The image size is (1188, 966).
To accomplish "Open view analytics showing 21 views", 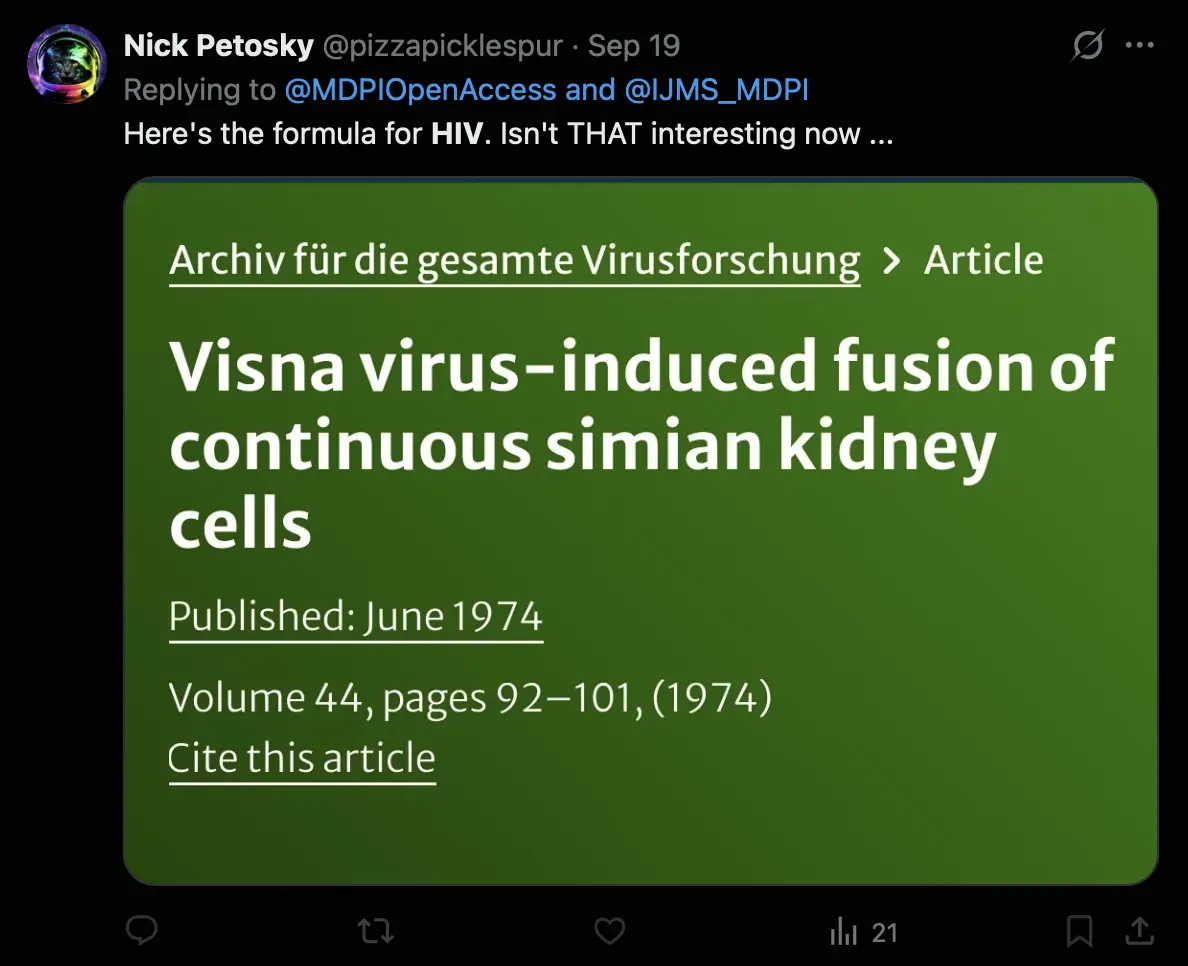I will click(864, 933).
